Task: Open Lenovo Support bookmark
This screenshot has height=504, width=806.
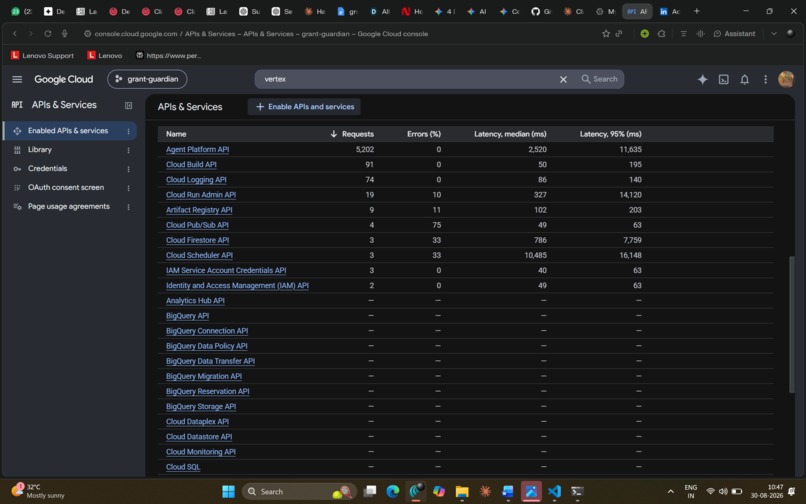Action: tap(43, 56)
